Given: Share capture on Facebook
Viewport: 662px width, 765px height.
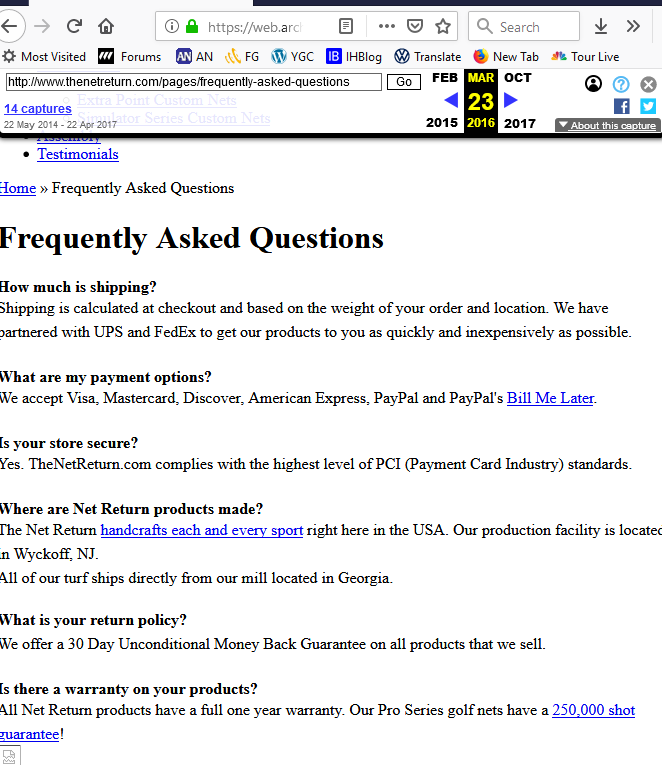Looking at the screenshot, I should tap(622, 106).
